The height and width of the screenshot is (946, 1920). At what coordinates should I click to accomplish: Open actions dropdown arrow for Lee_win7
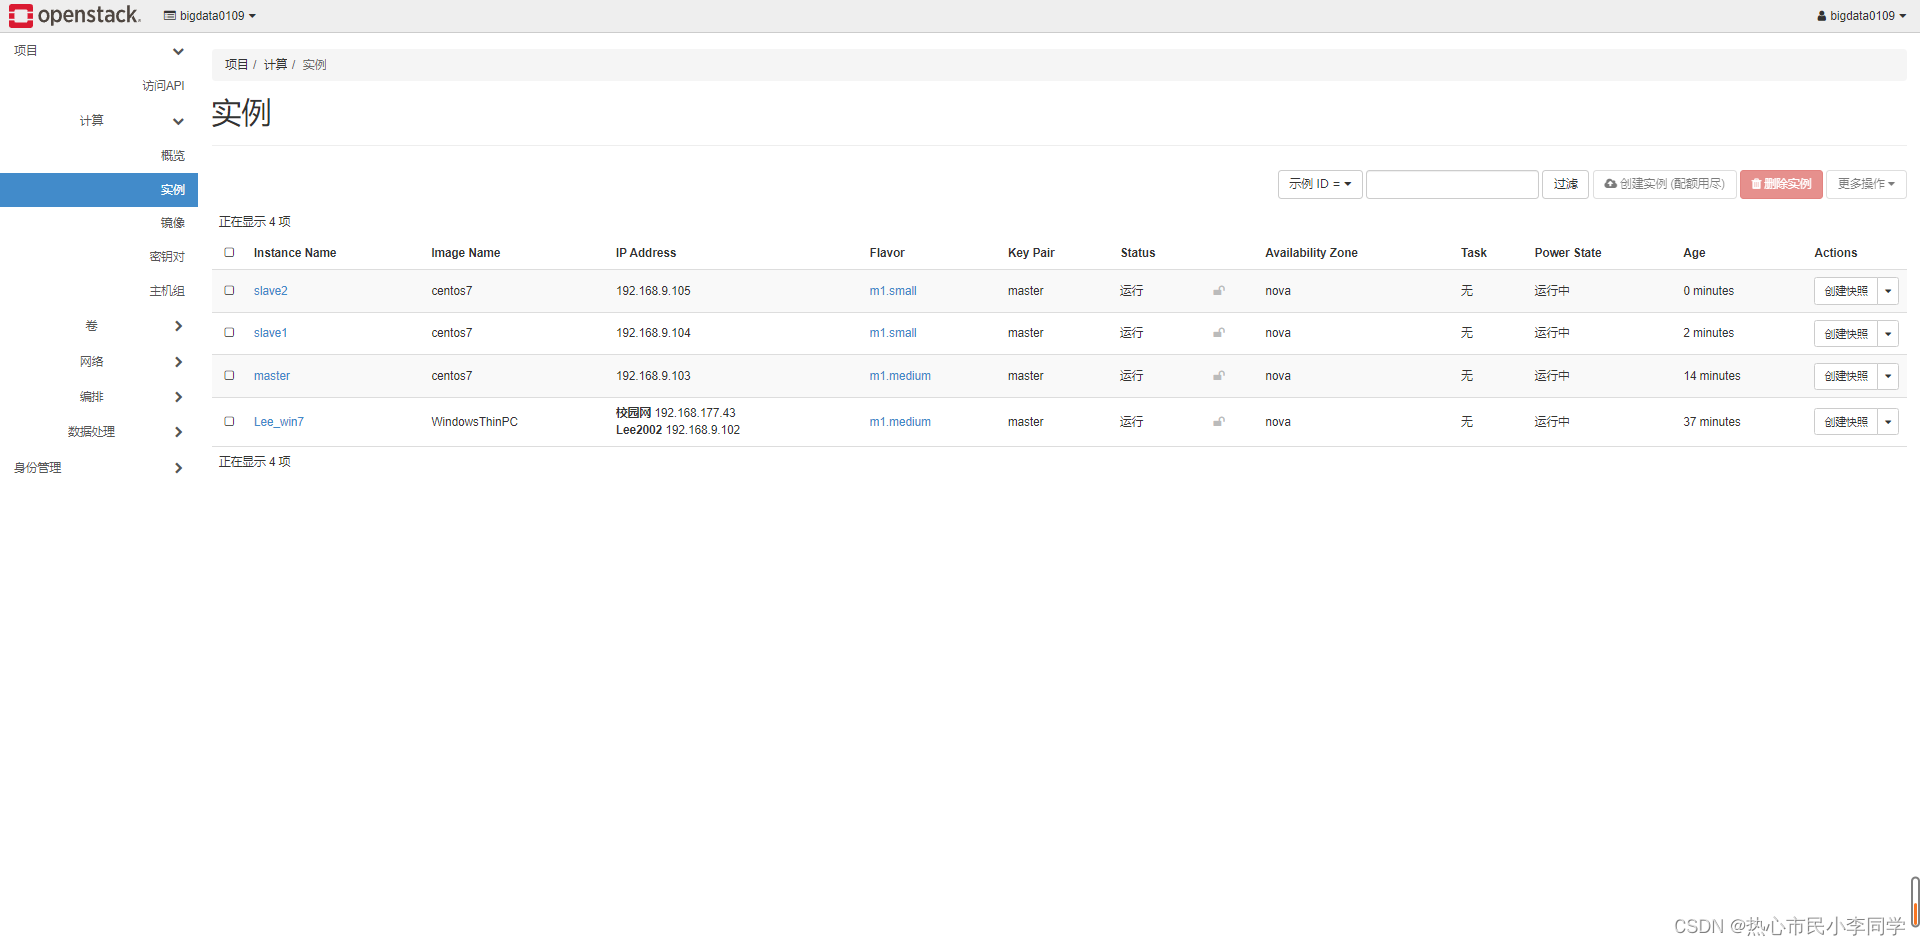pos(1888,422)
